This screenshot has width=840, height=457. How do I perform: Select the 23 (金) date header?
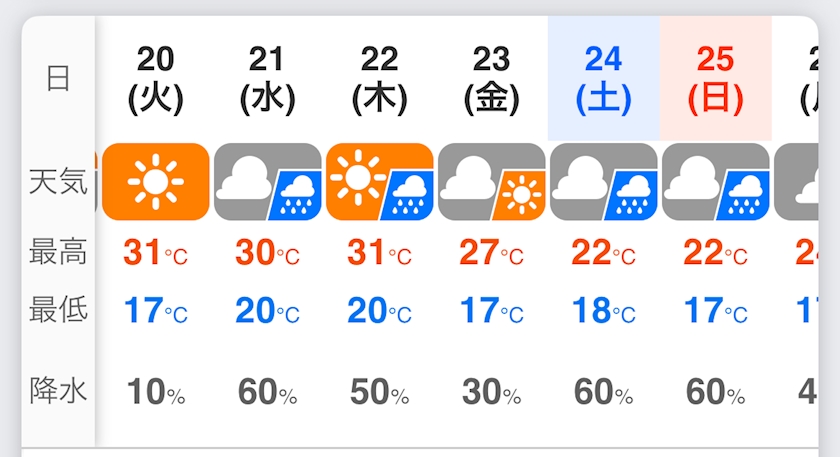click(492, 77)
